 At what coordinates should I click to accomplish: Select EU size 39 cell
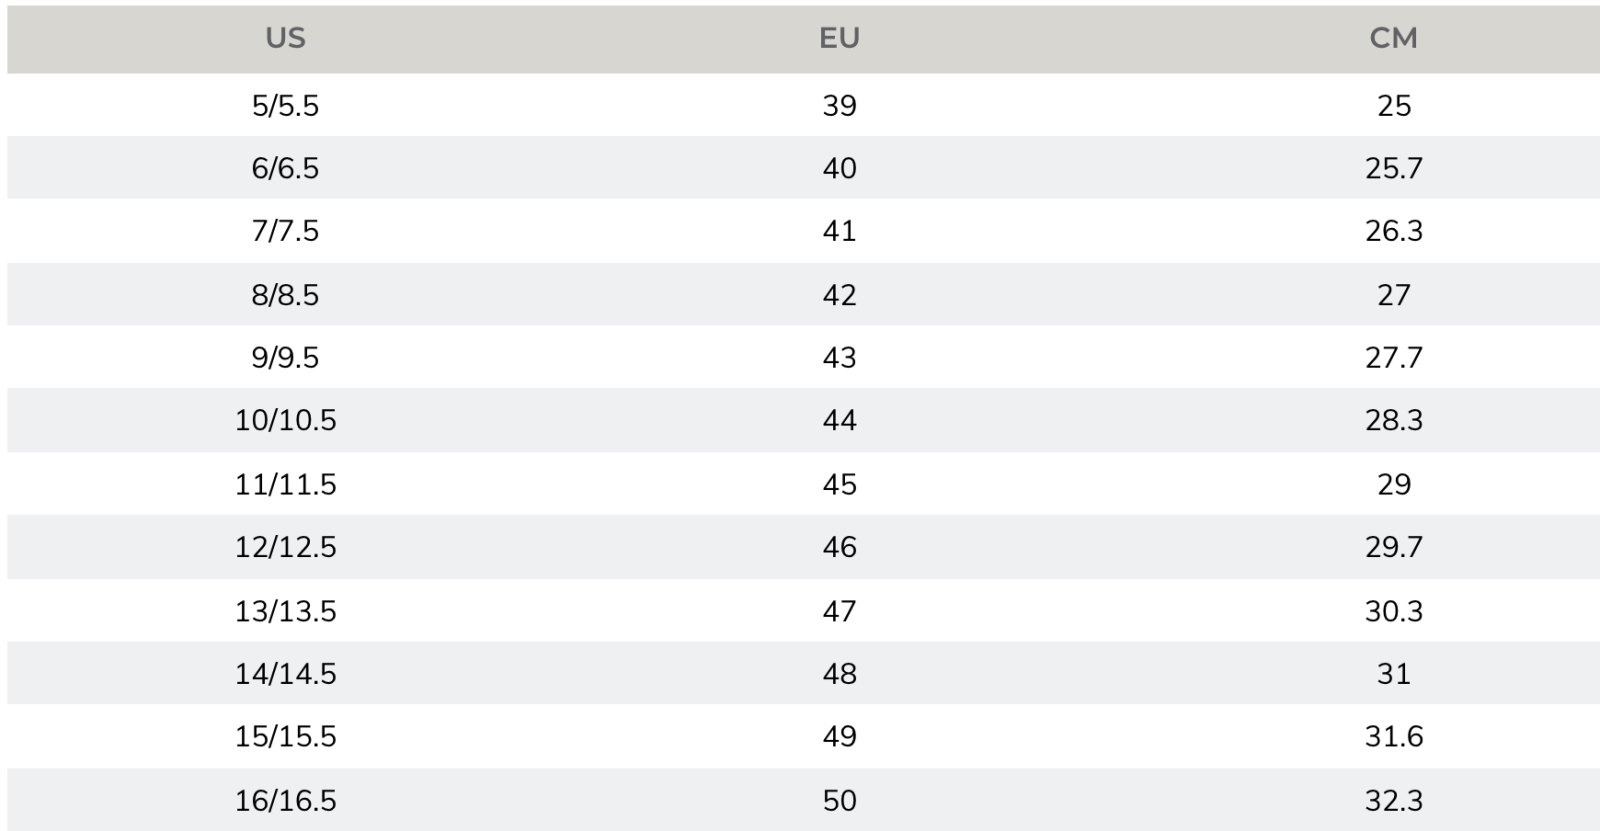[x=839, y=105]
